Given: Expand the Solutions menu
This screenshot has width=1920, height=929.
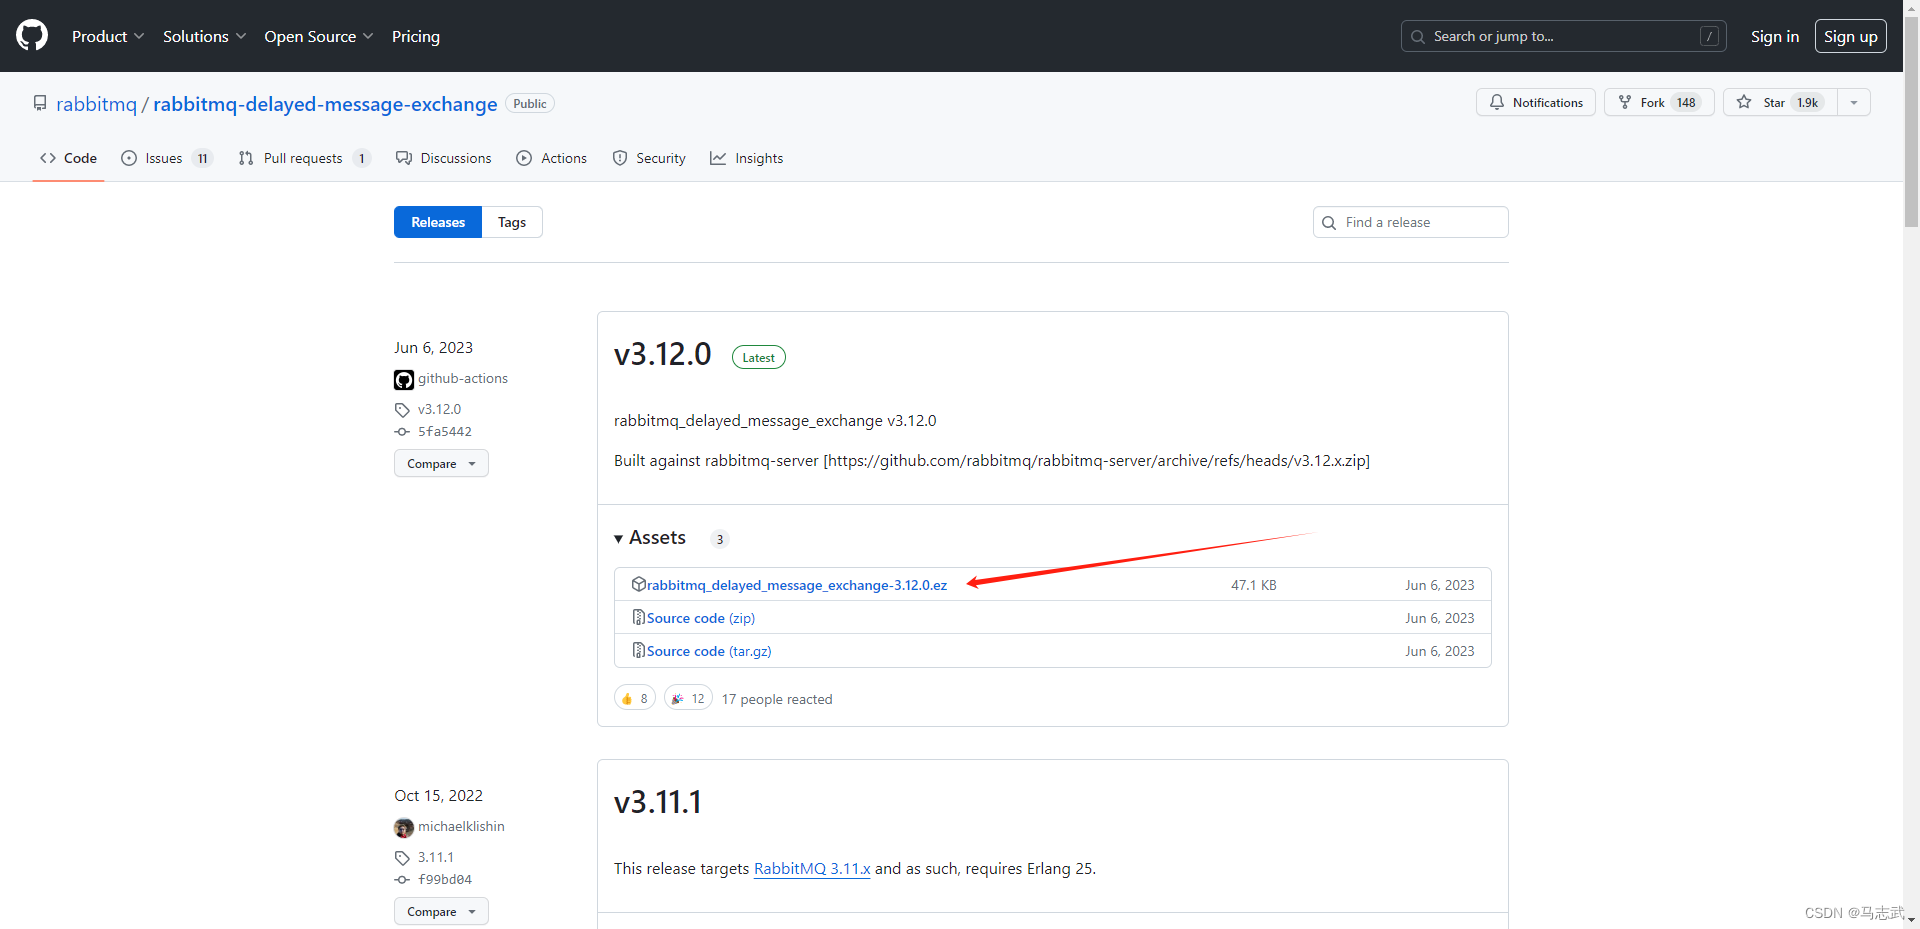Looking at the screenshot, I should point(204,36).
